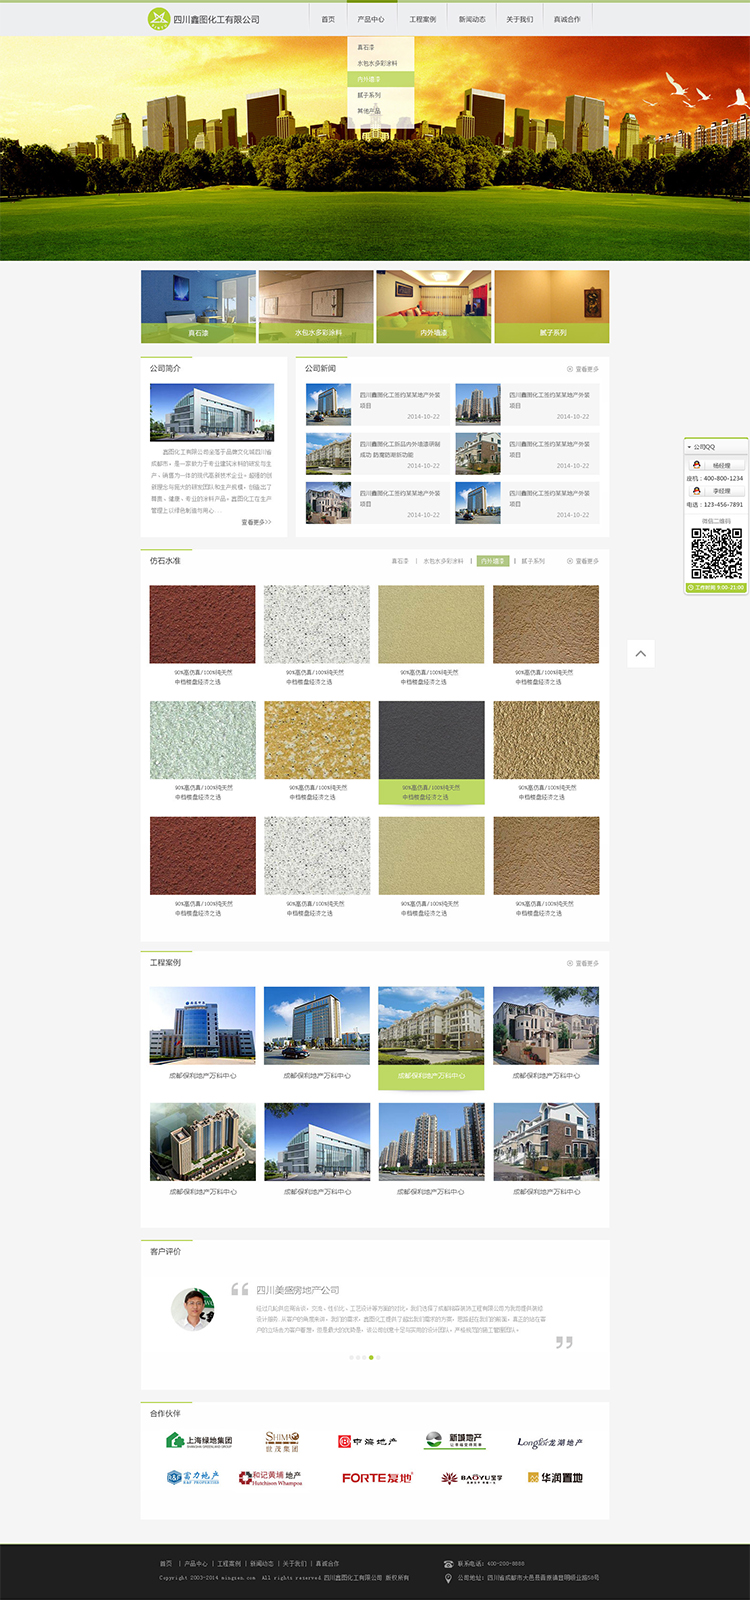Open the 上海绿地集团 partner logo
750x1600 pixels.
[x=199, y=1441]
